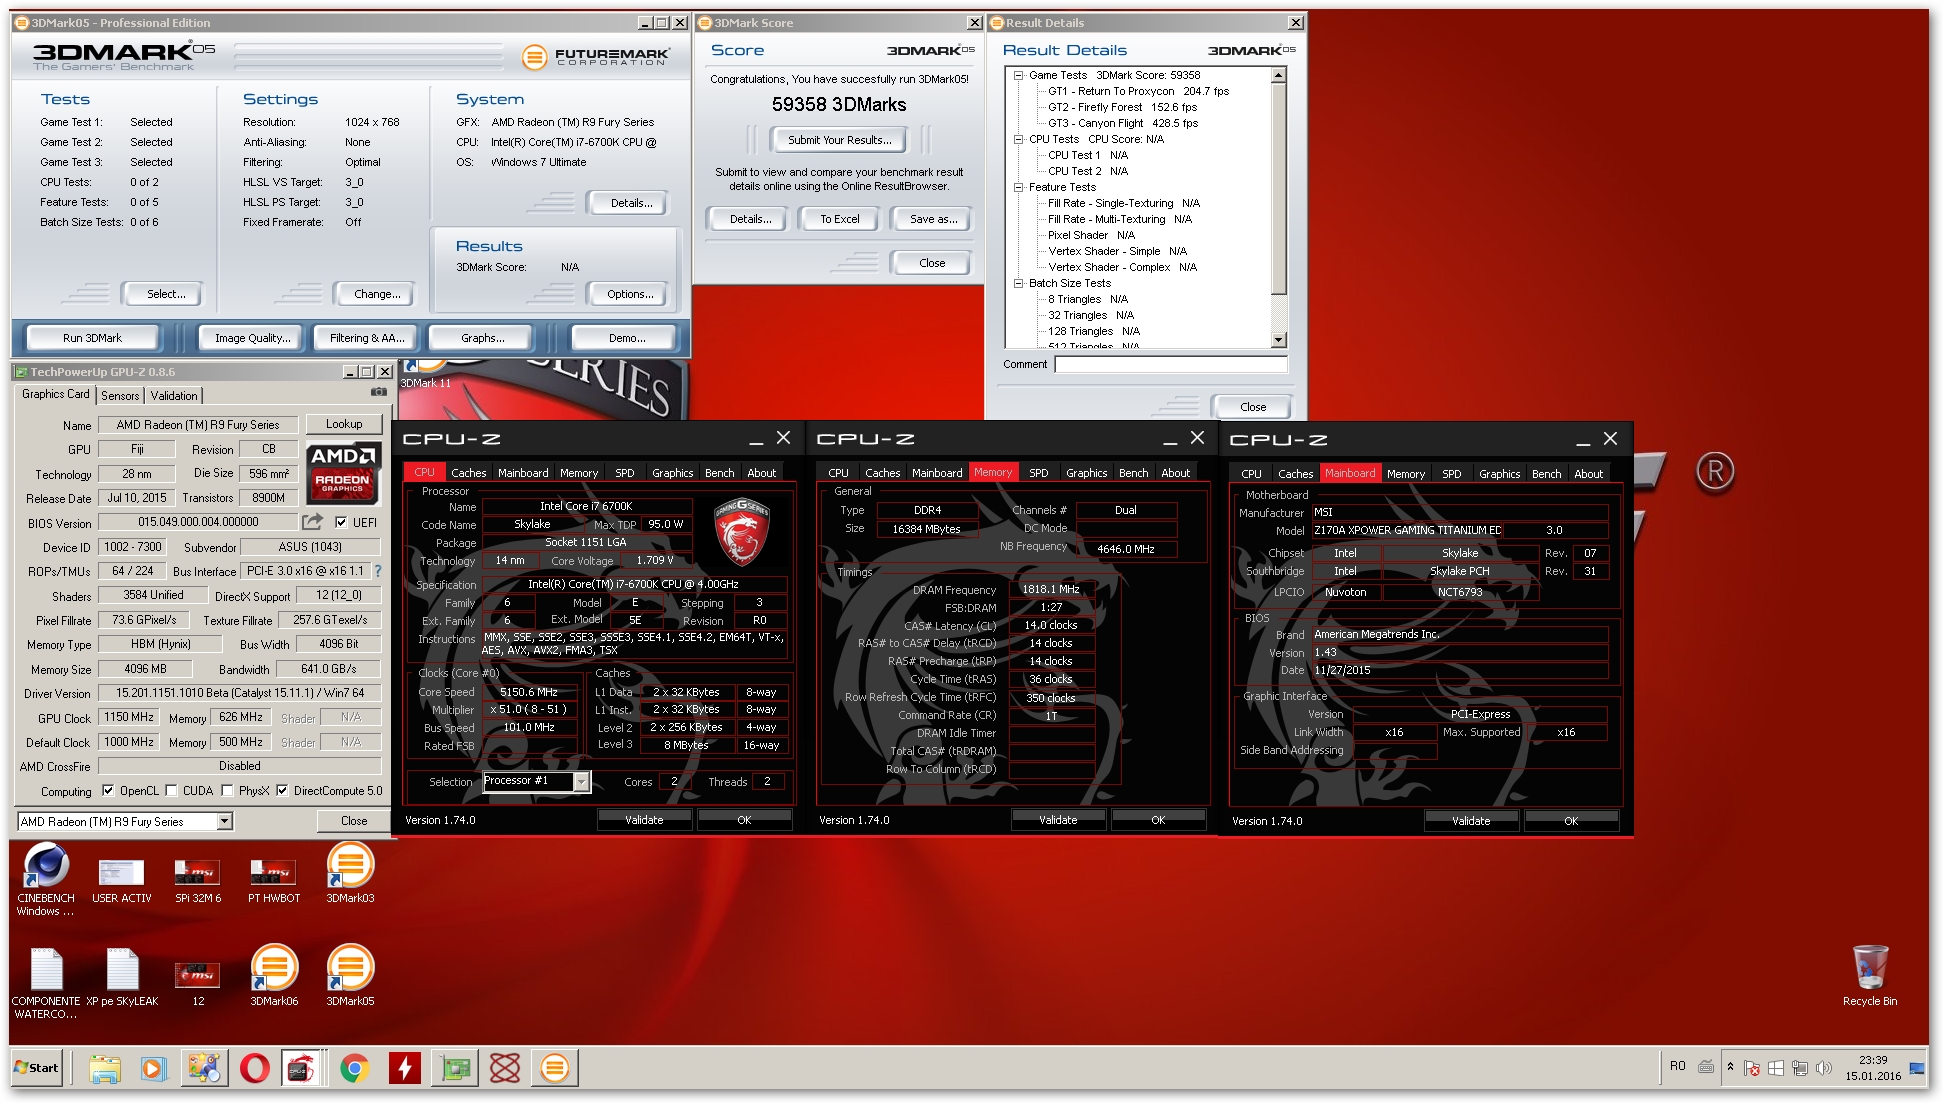This screenshot has height=1103, width=1943.
Task: Click the Bus Interface question mark icon
Action: [378, 571]
